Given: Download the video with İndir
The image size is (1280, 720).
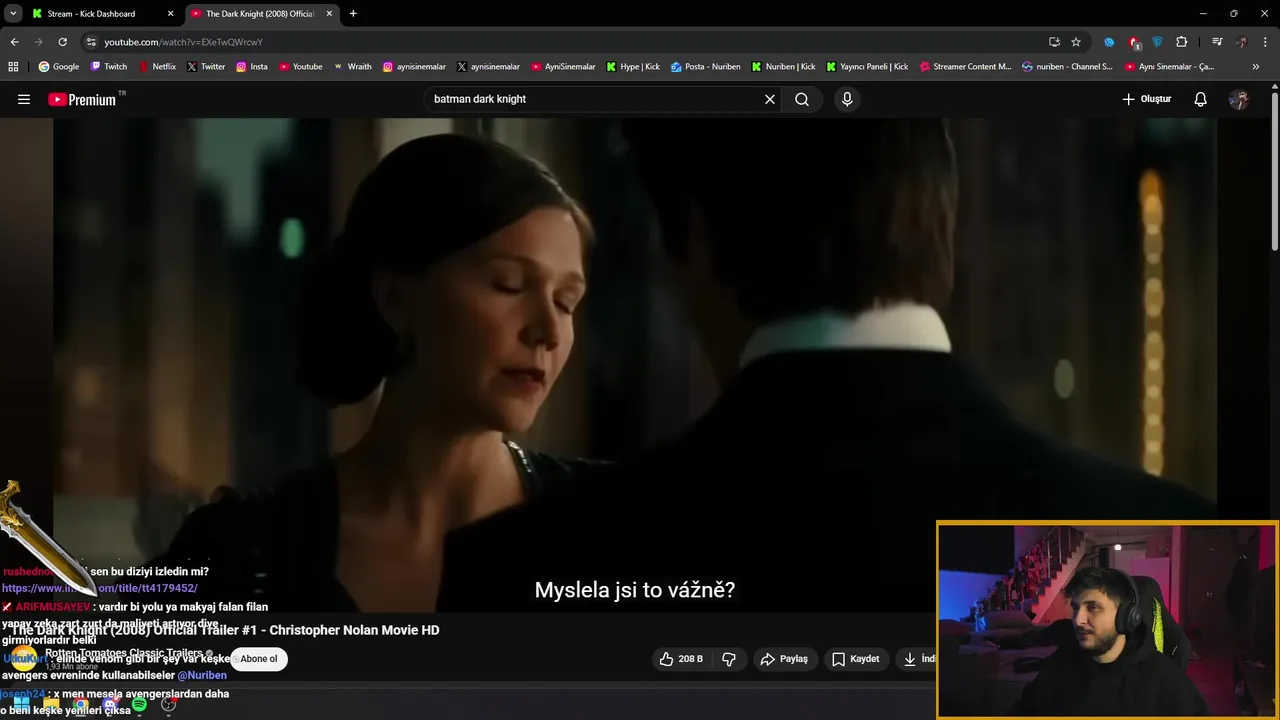Looking at the screenshot, I should tap(918, 659).
